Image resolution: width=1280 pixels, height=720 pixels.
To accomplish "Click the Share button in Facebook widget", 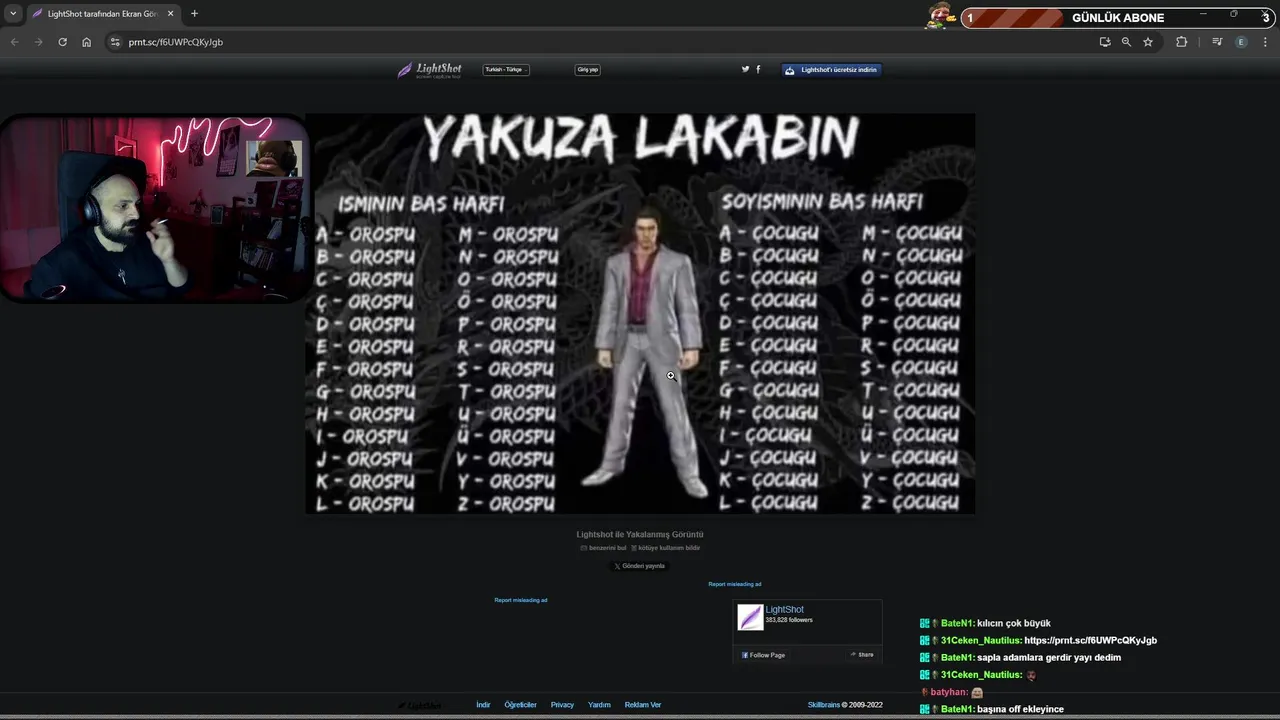I will tap(862, 655).
